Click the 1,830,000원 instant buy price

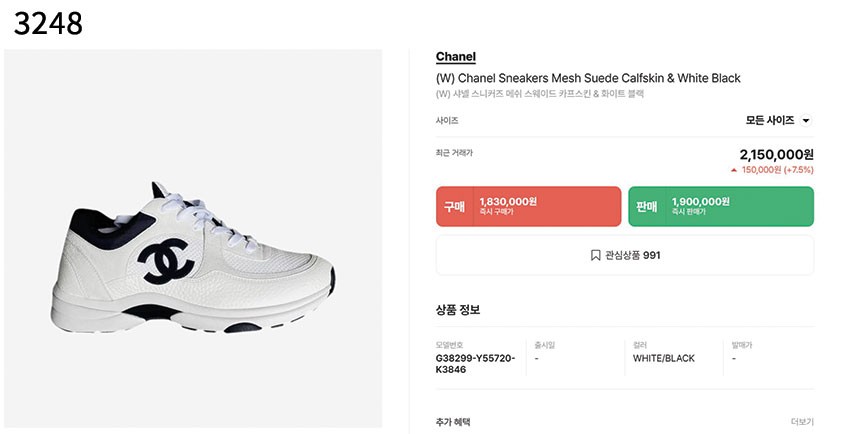coord(508,202)
